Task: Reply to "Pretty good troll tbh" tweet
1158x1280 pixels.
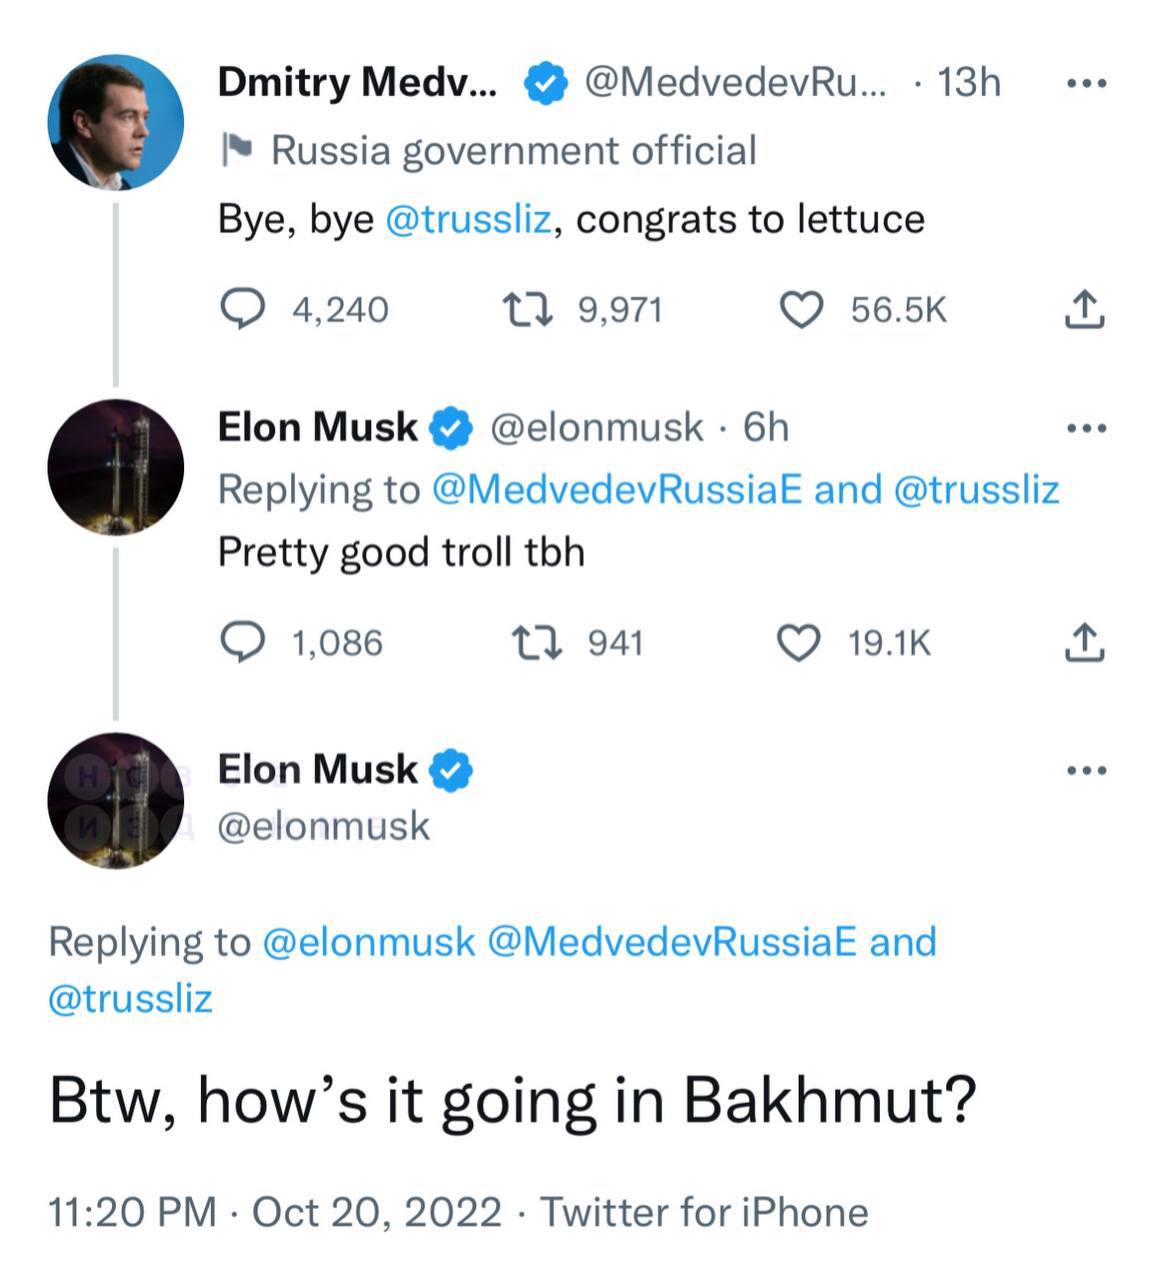Action: pyautogui.click(x=242, y=642)
